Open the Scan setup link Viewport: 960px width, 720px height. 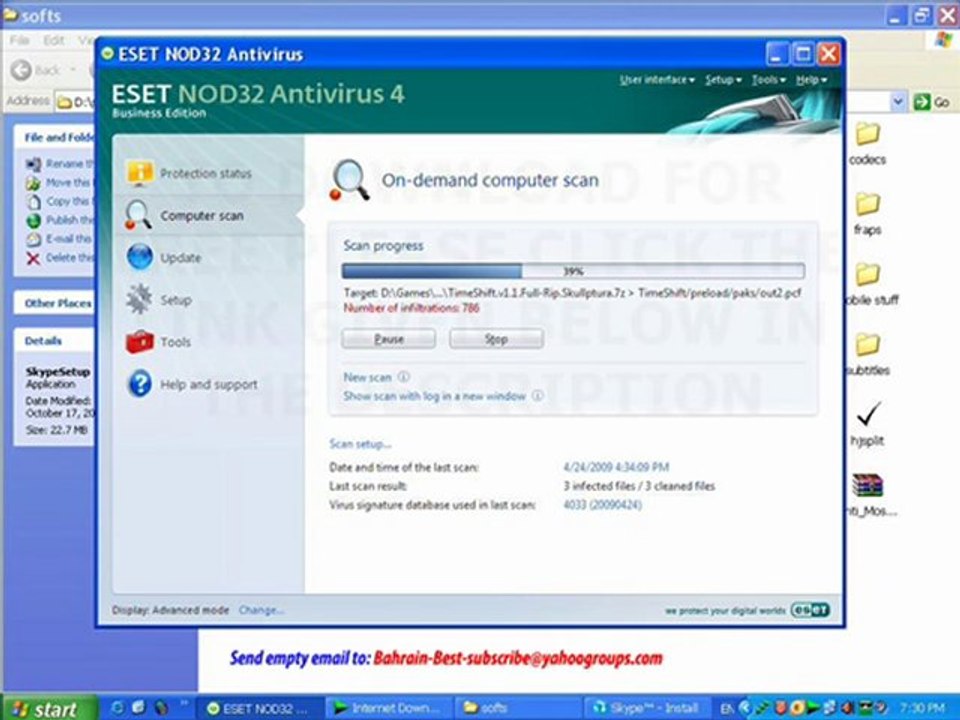click(x=360, y=444)
